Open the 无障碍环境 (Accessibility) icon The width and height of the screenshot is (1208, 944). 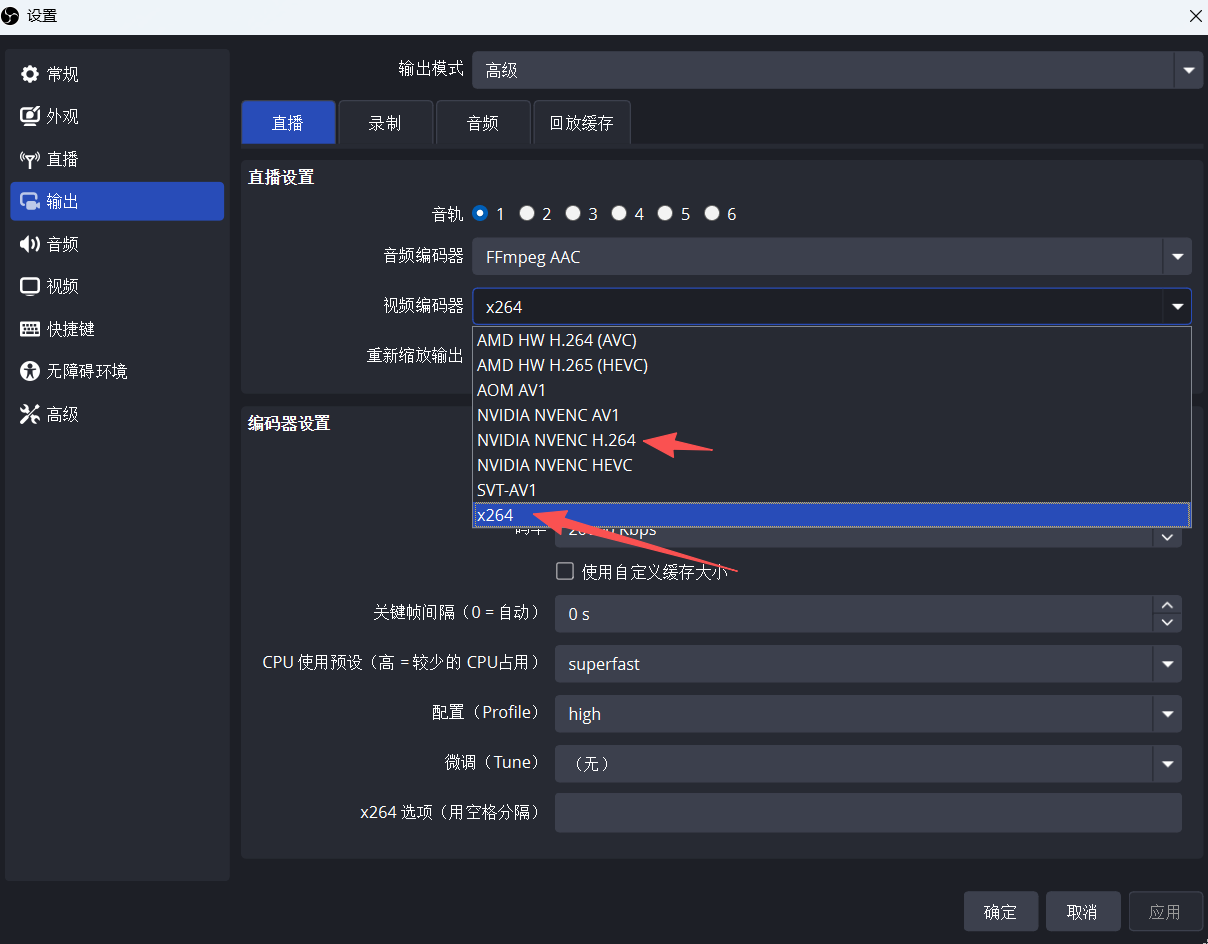pyautogui.click(x=29, y=372)
